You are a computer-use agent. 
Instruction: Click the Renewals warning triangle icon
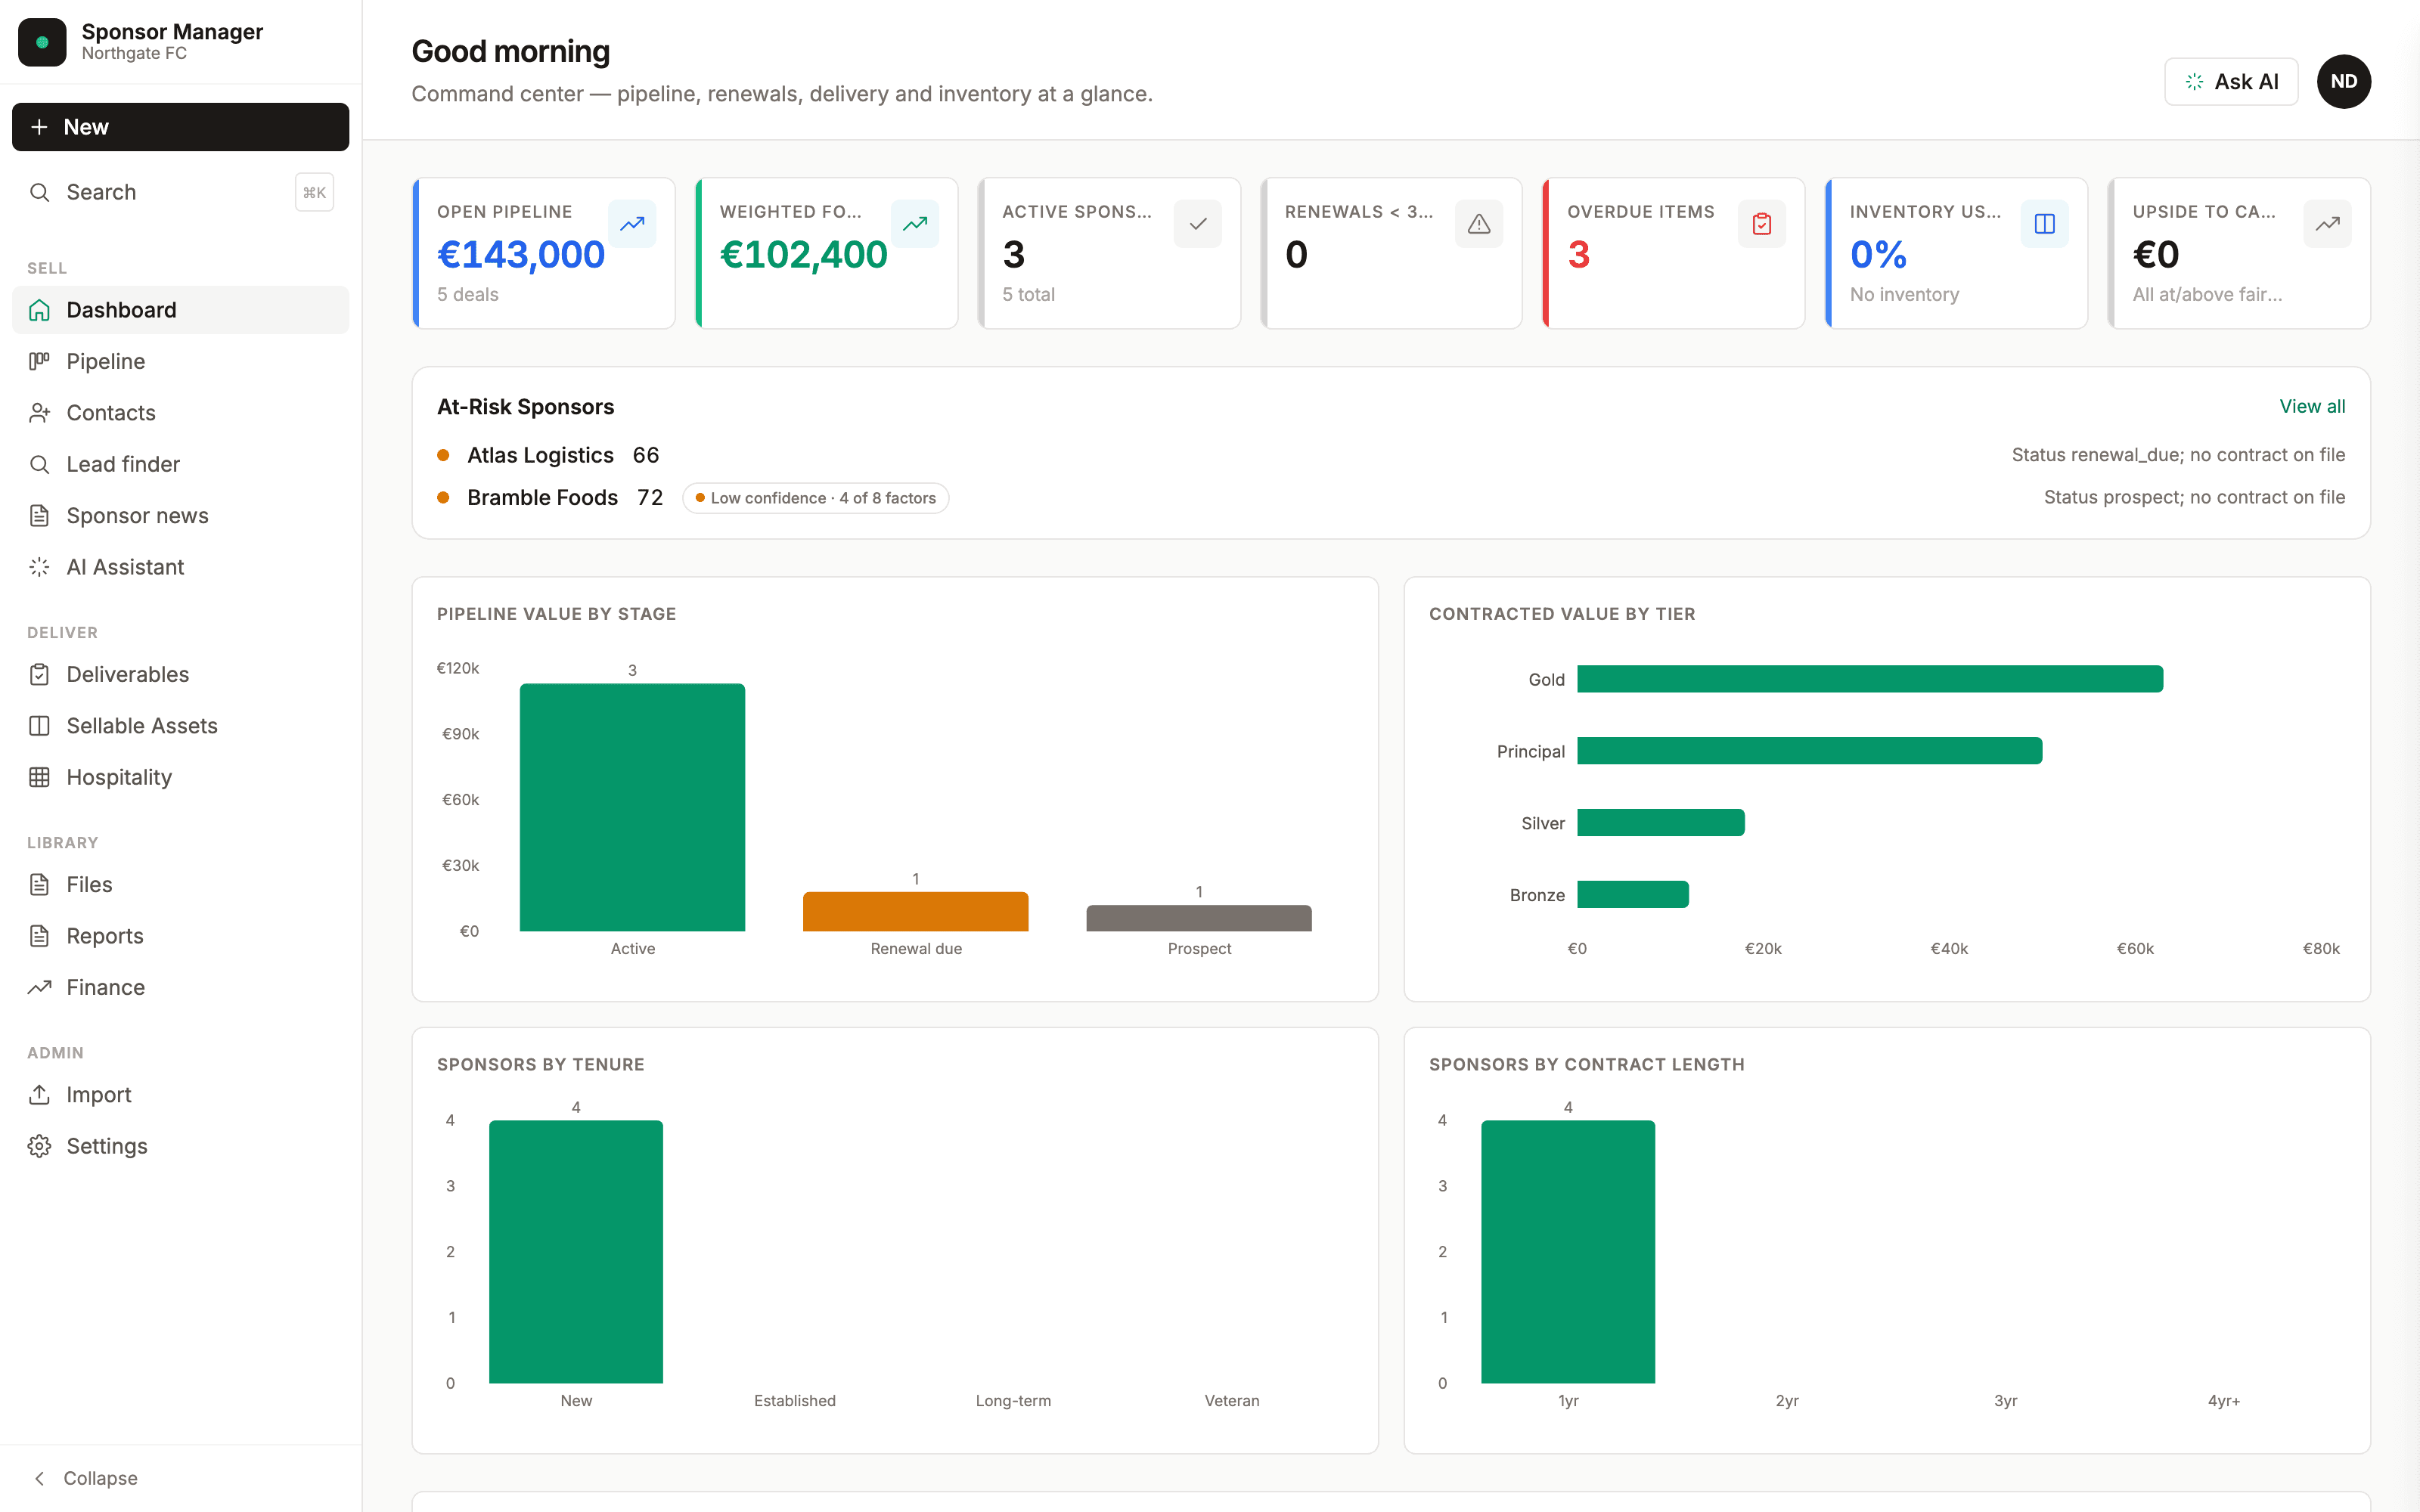point(1479,224)
